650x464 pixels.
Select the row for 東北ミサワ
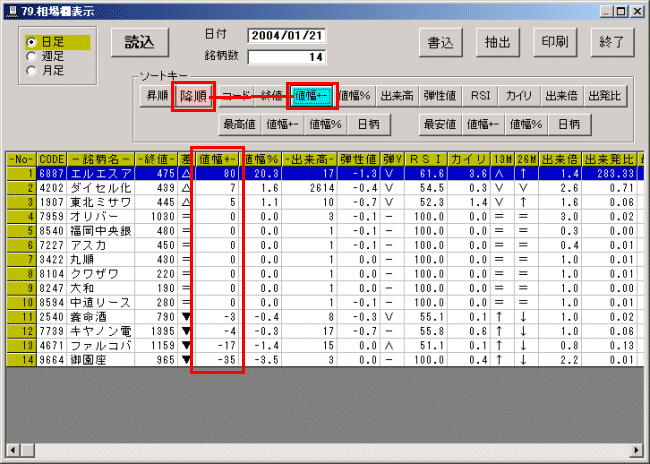pos(325,202)
